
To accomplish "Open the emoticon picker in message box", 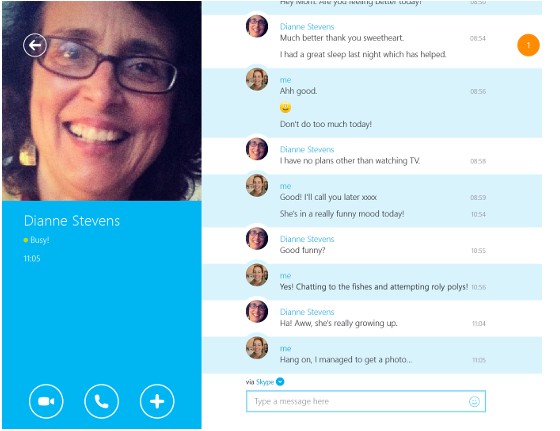I will click(474, 402).
